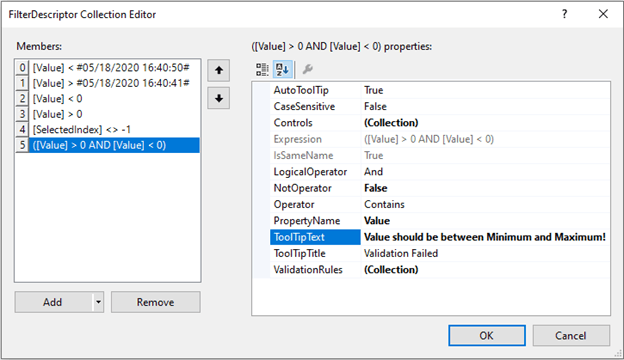
Task: Select the AutoToolTip property row
Action: (x=440, y=90)
